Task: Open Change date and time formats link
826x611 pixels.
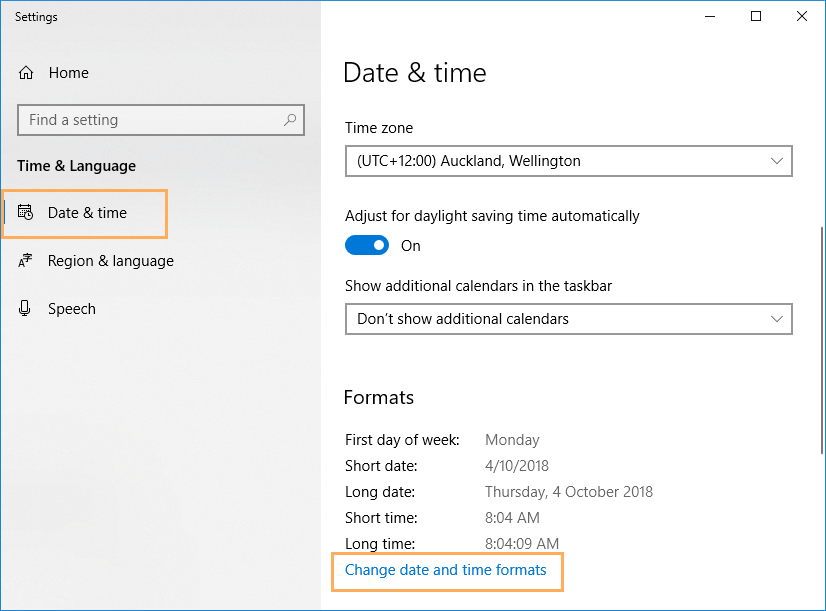Action: click(x=446, y=570)
